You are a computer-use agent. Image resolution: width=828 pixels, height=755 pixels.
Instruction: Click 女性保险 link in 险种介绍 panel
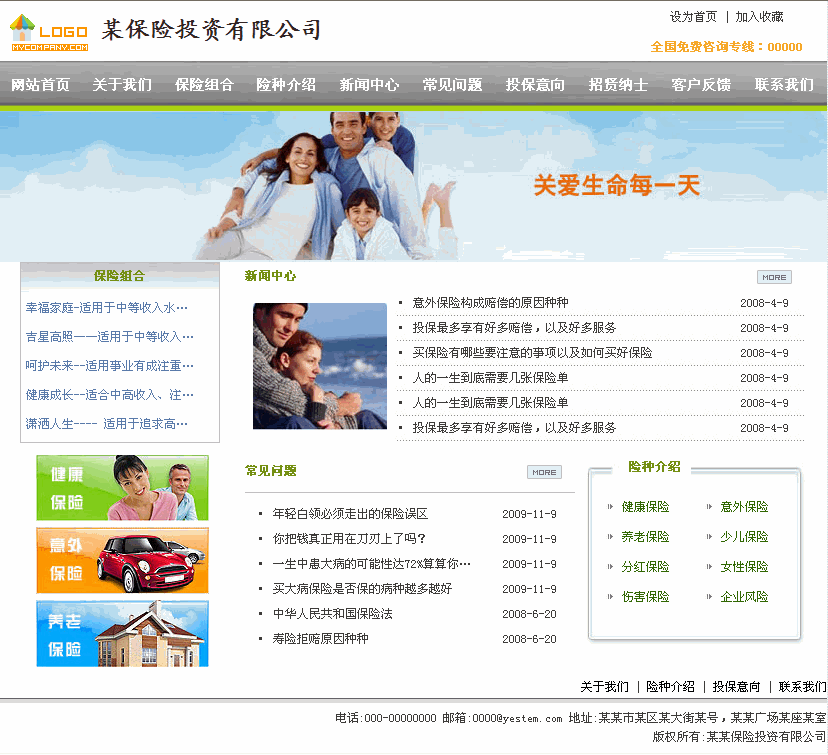pos(744,567)
